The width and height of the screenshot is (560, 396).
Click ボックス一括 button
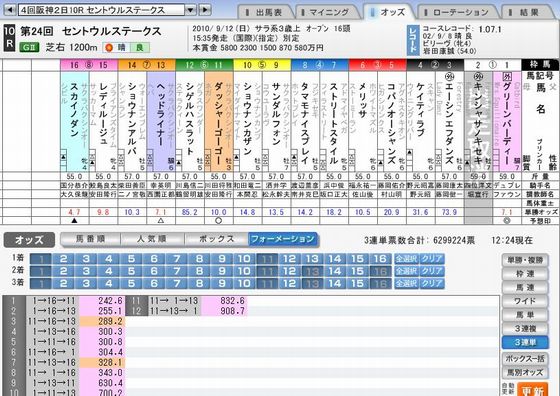click(x=525, y=359)
